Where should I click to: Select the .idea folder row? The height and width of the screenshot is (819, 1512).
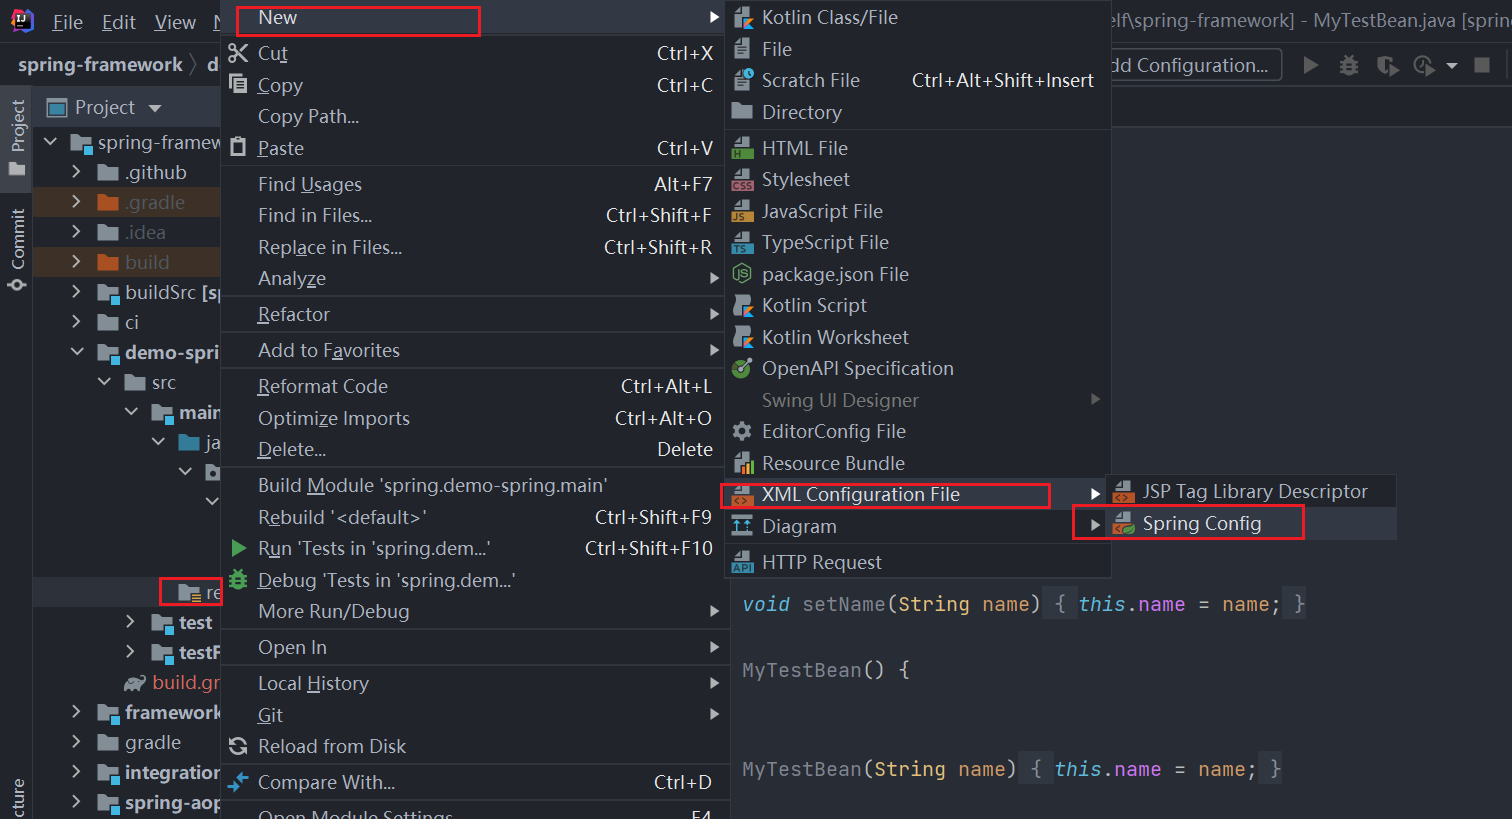click(127, 232)
